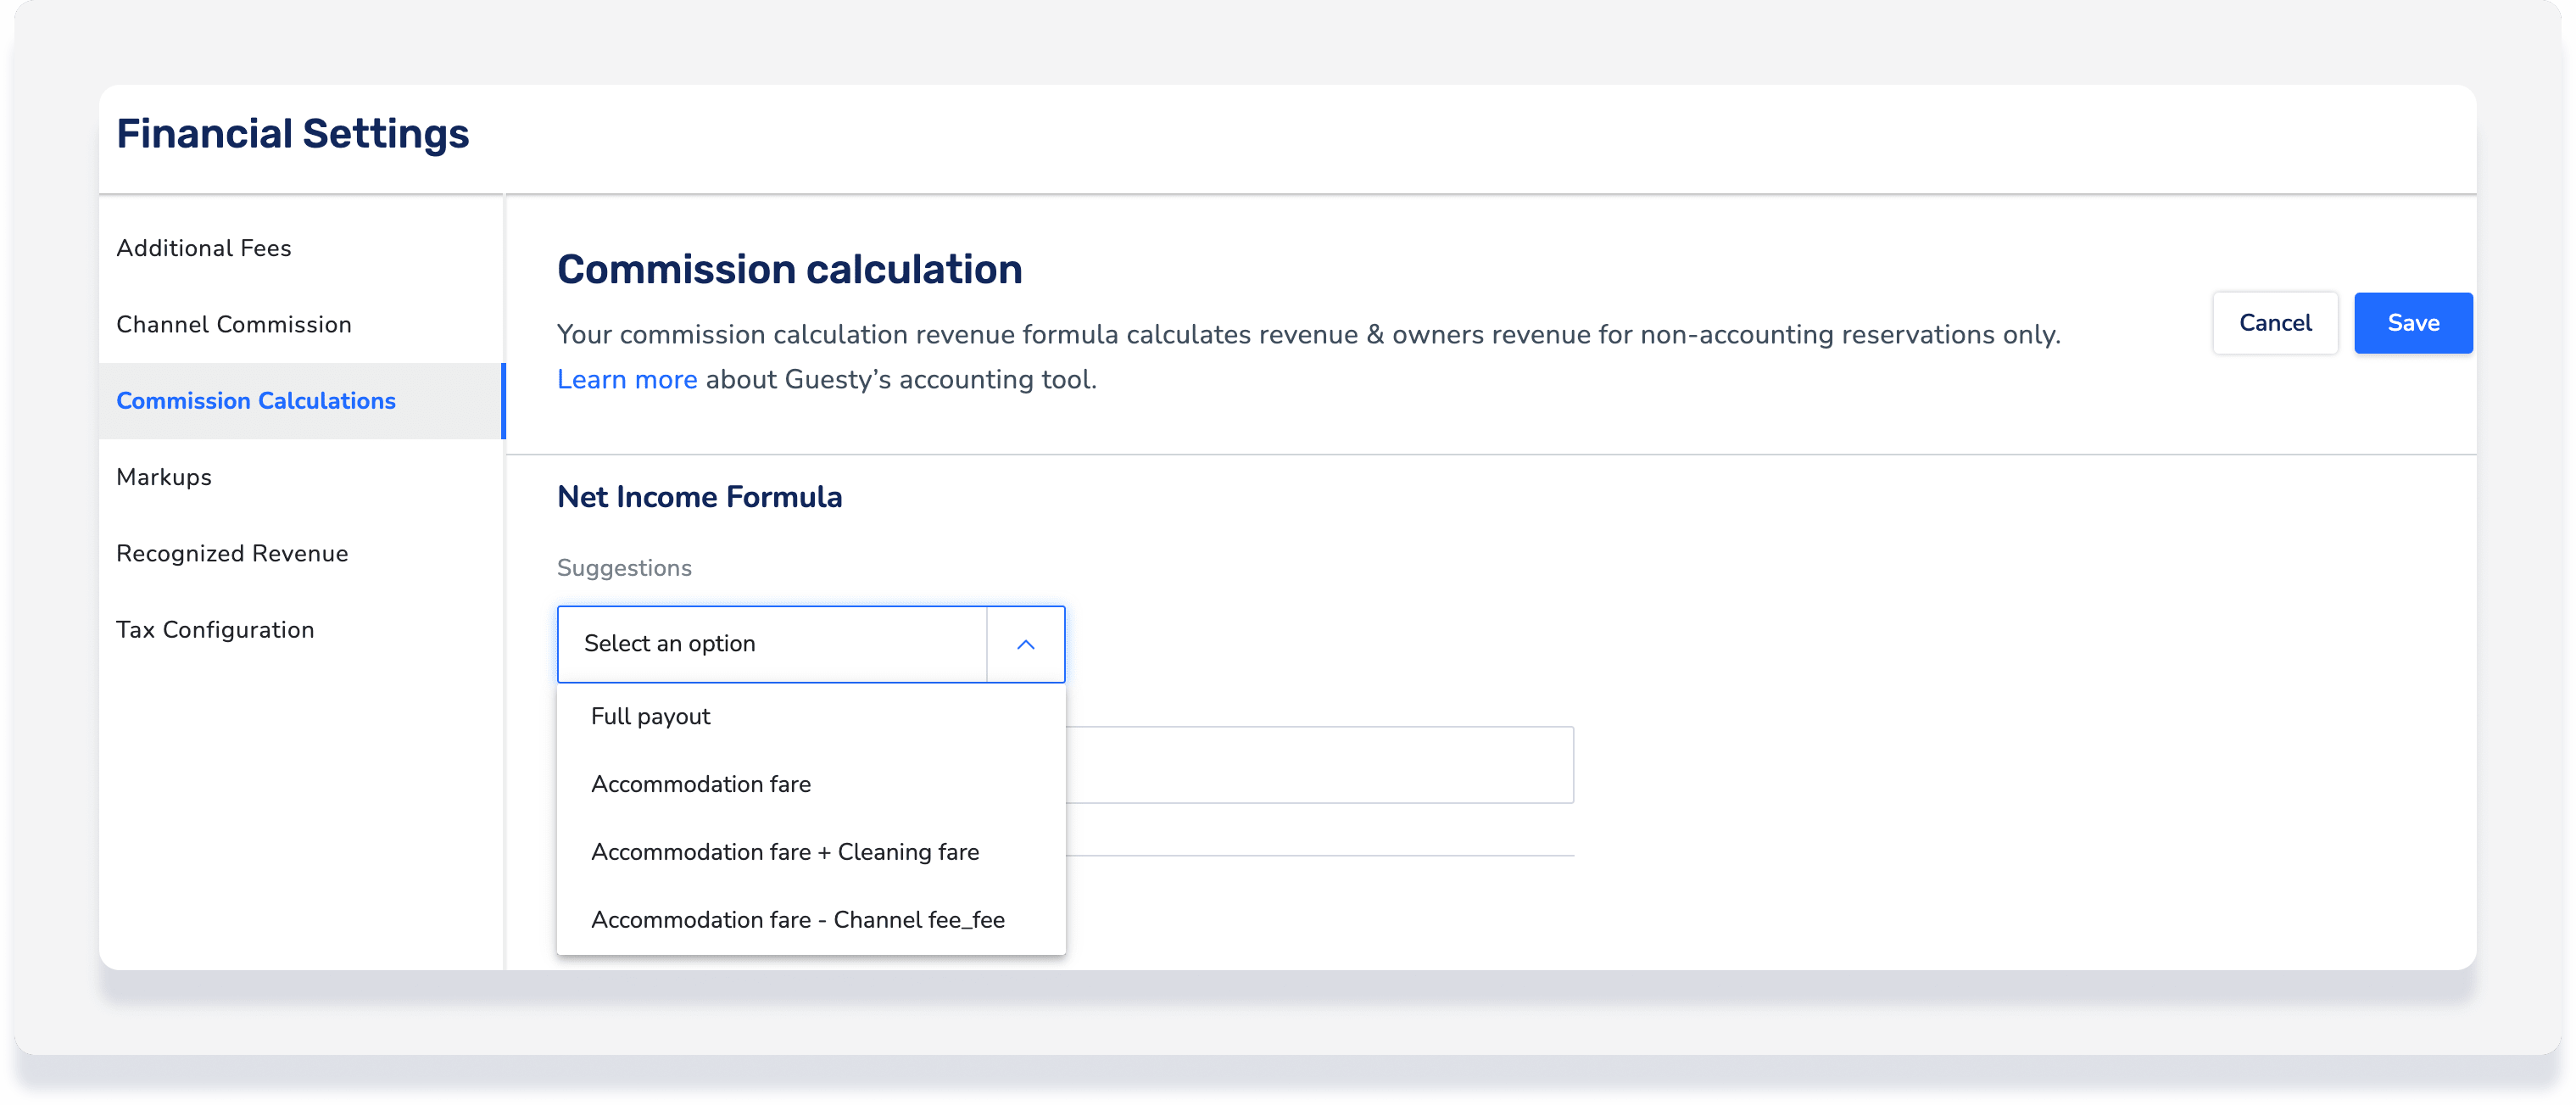Go to the Channel Commission section
The width and height of the screenshot is (2576, 1105).
(234, 324)
